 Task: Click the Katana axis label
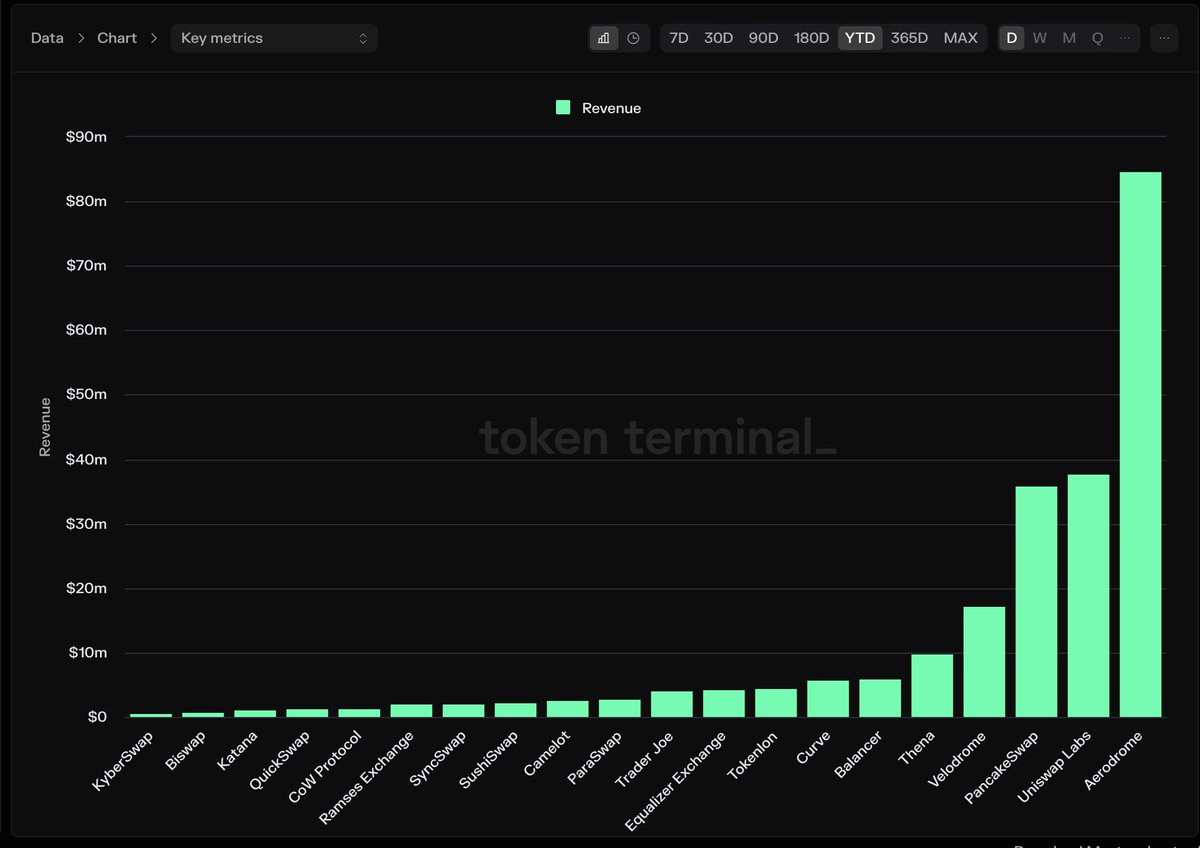238,752
